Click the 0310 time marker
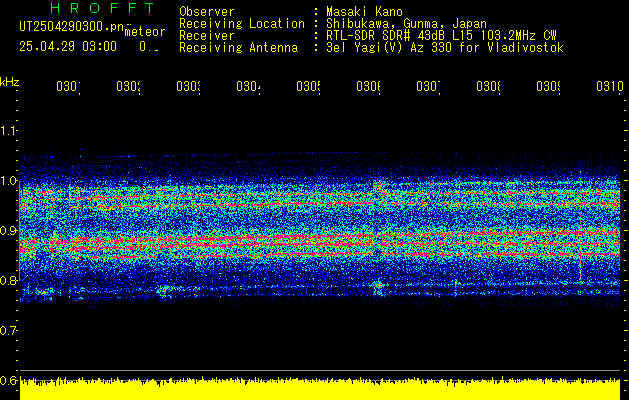Image resolution: width=629 pixels, height=400 pixels. coord(610,86)
